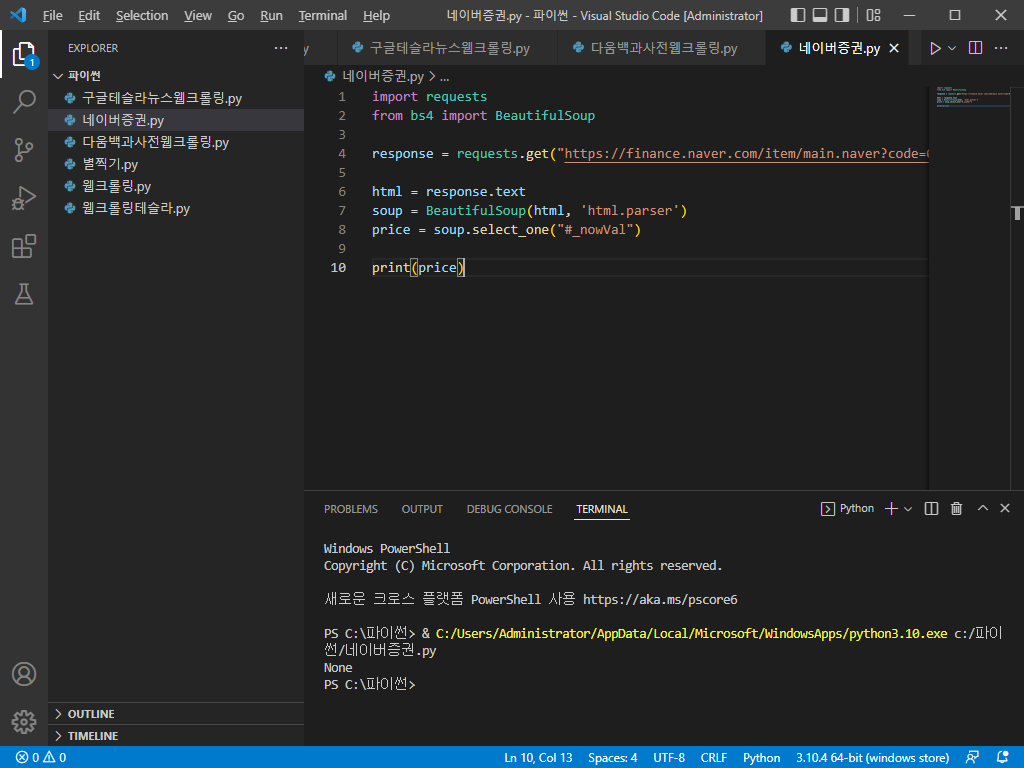Click the Run Python File play button
1024x768 pixels.
pos(935,48)
